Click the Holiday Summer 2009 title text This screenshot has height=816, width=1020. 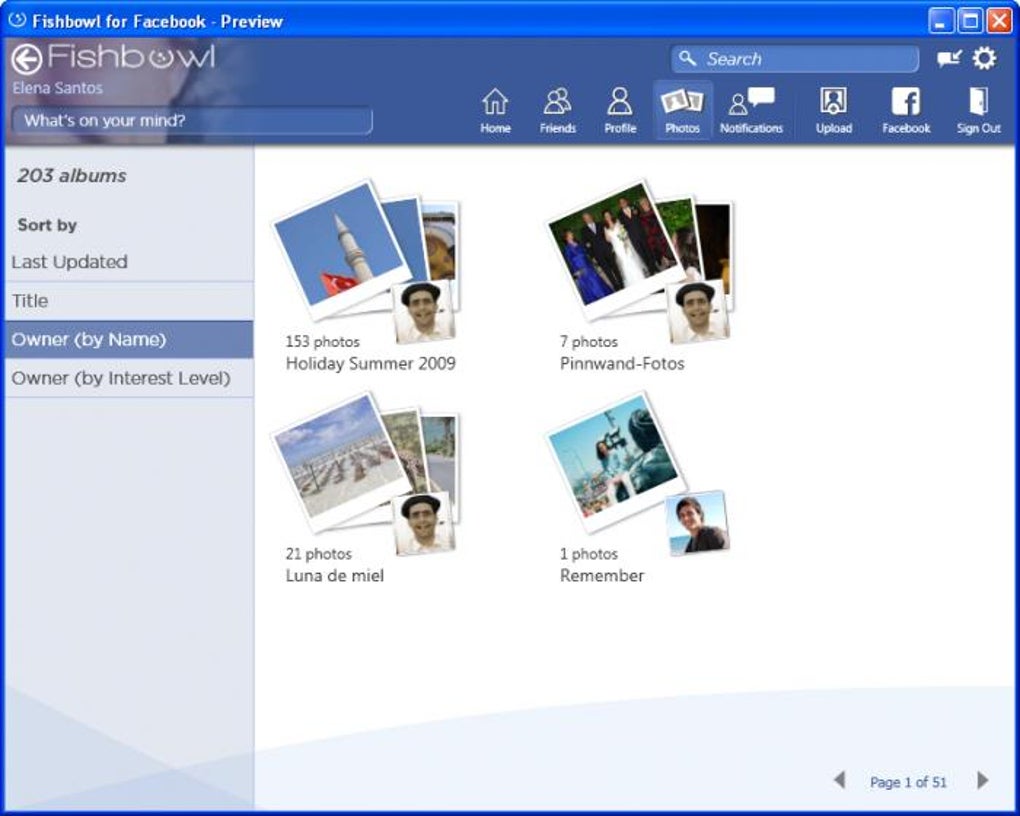371,364
